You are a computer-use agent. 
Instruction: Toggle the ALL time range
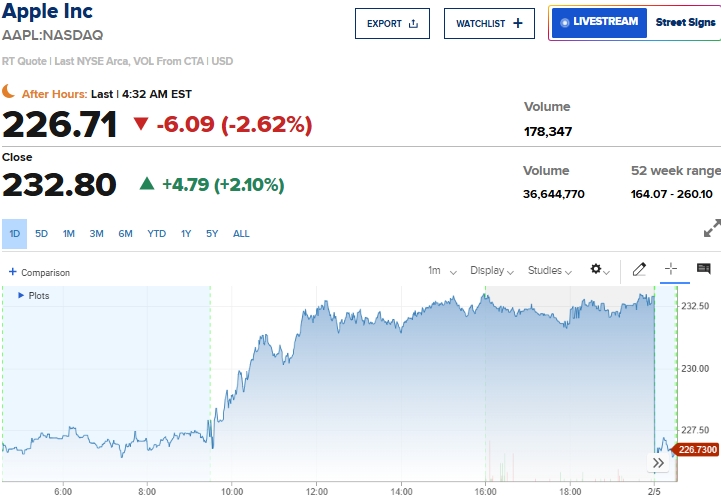coord(241,234)
